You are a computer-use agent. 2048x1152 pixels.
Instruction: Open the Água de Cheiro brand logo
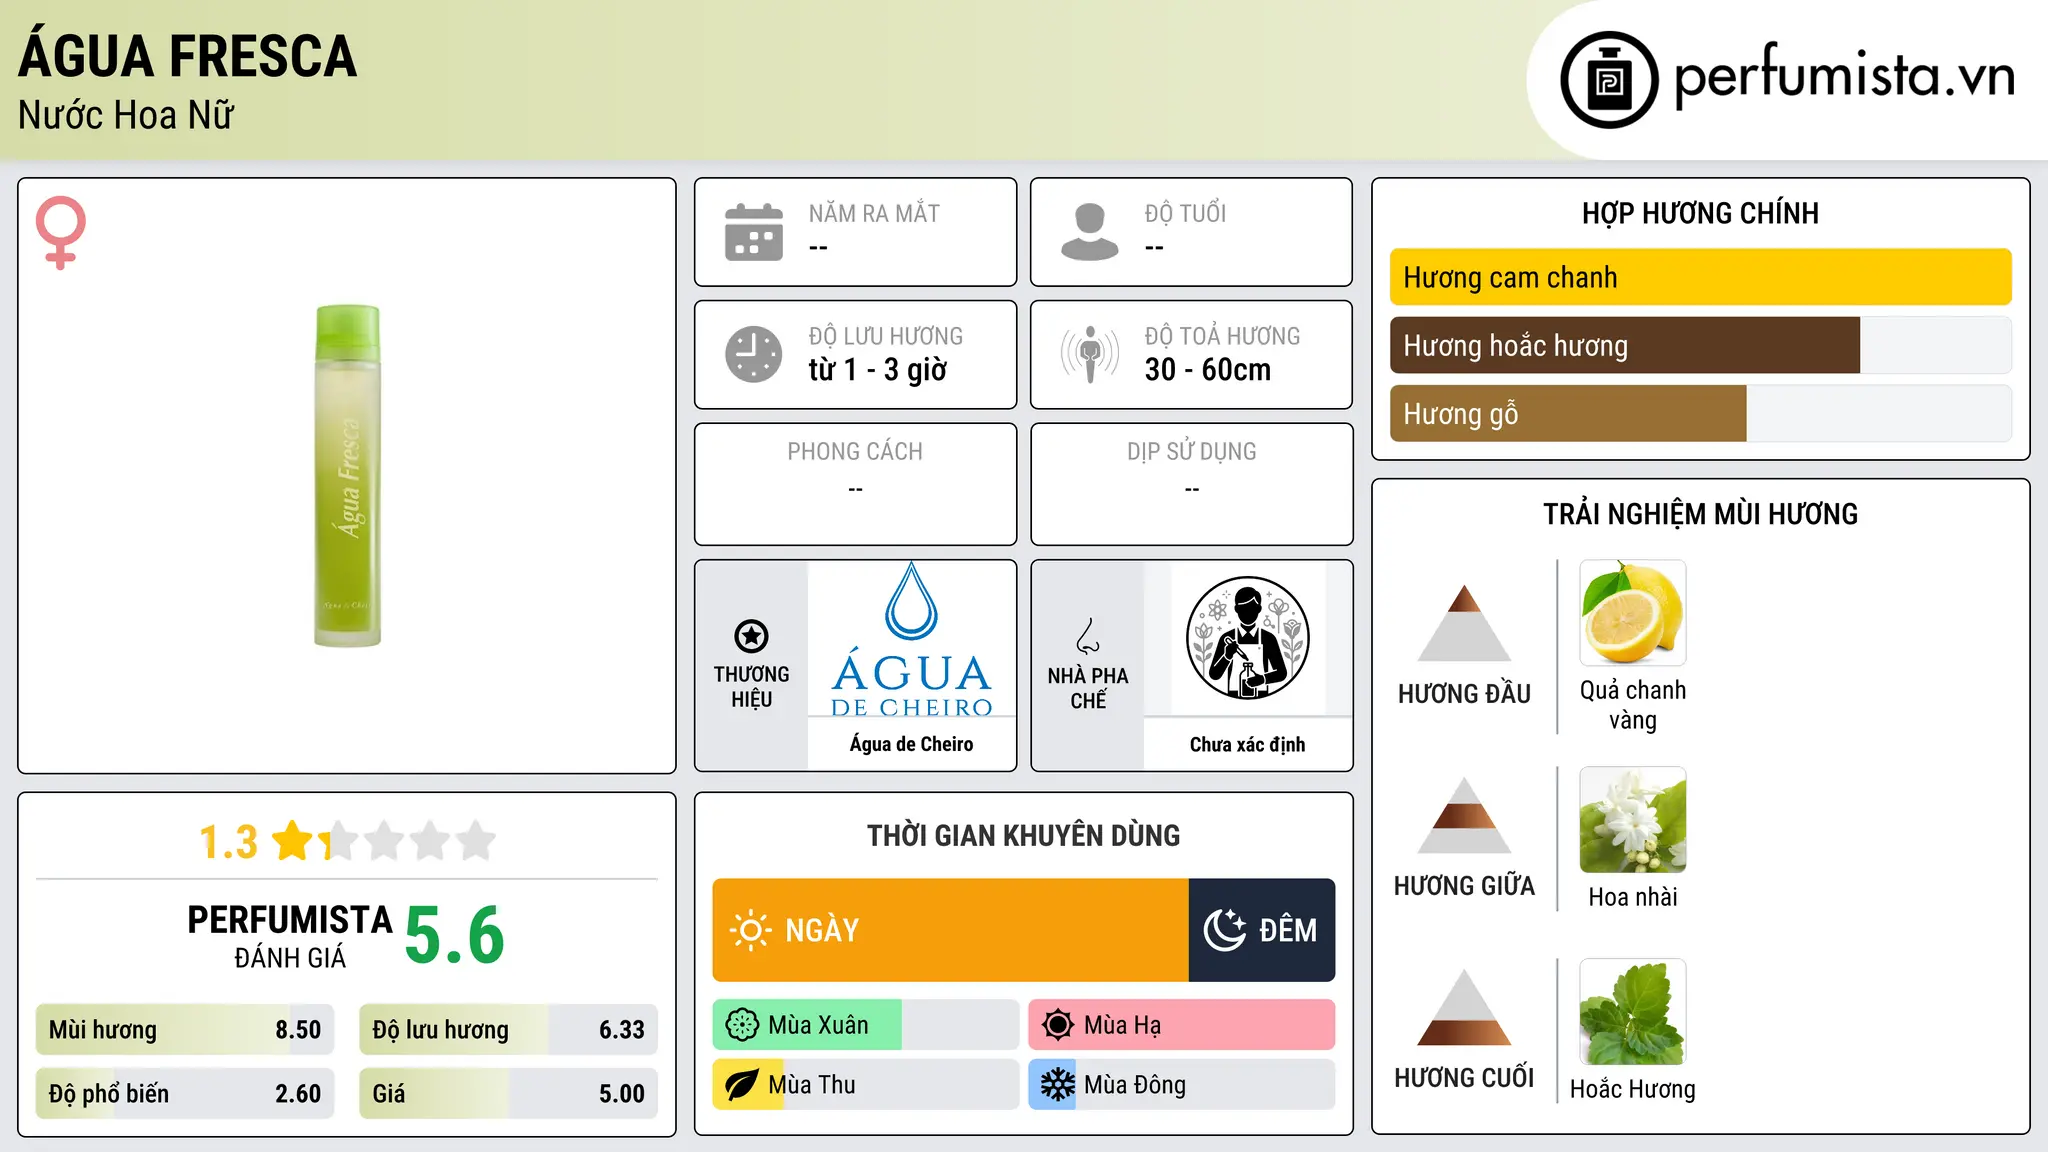coord(911,640)
